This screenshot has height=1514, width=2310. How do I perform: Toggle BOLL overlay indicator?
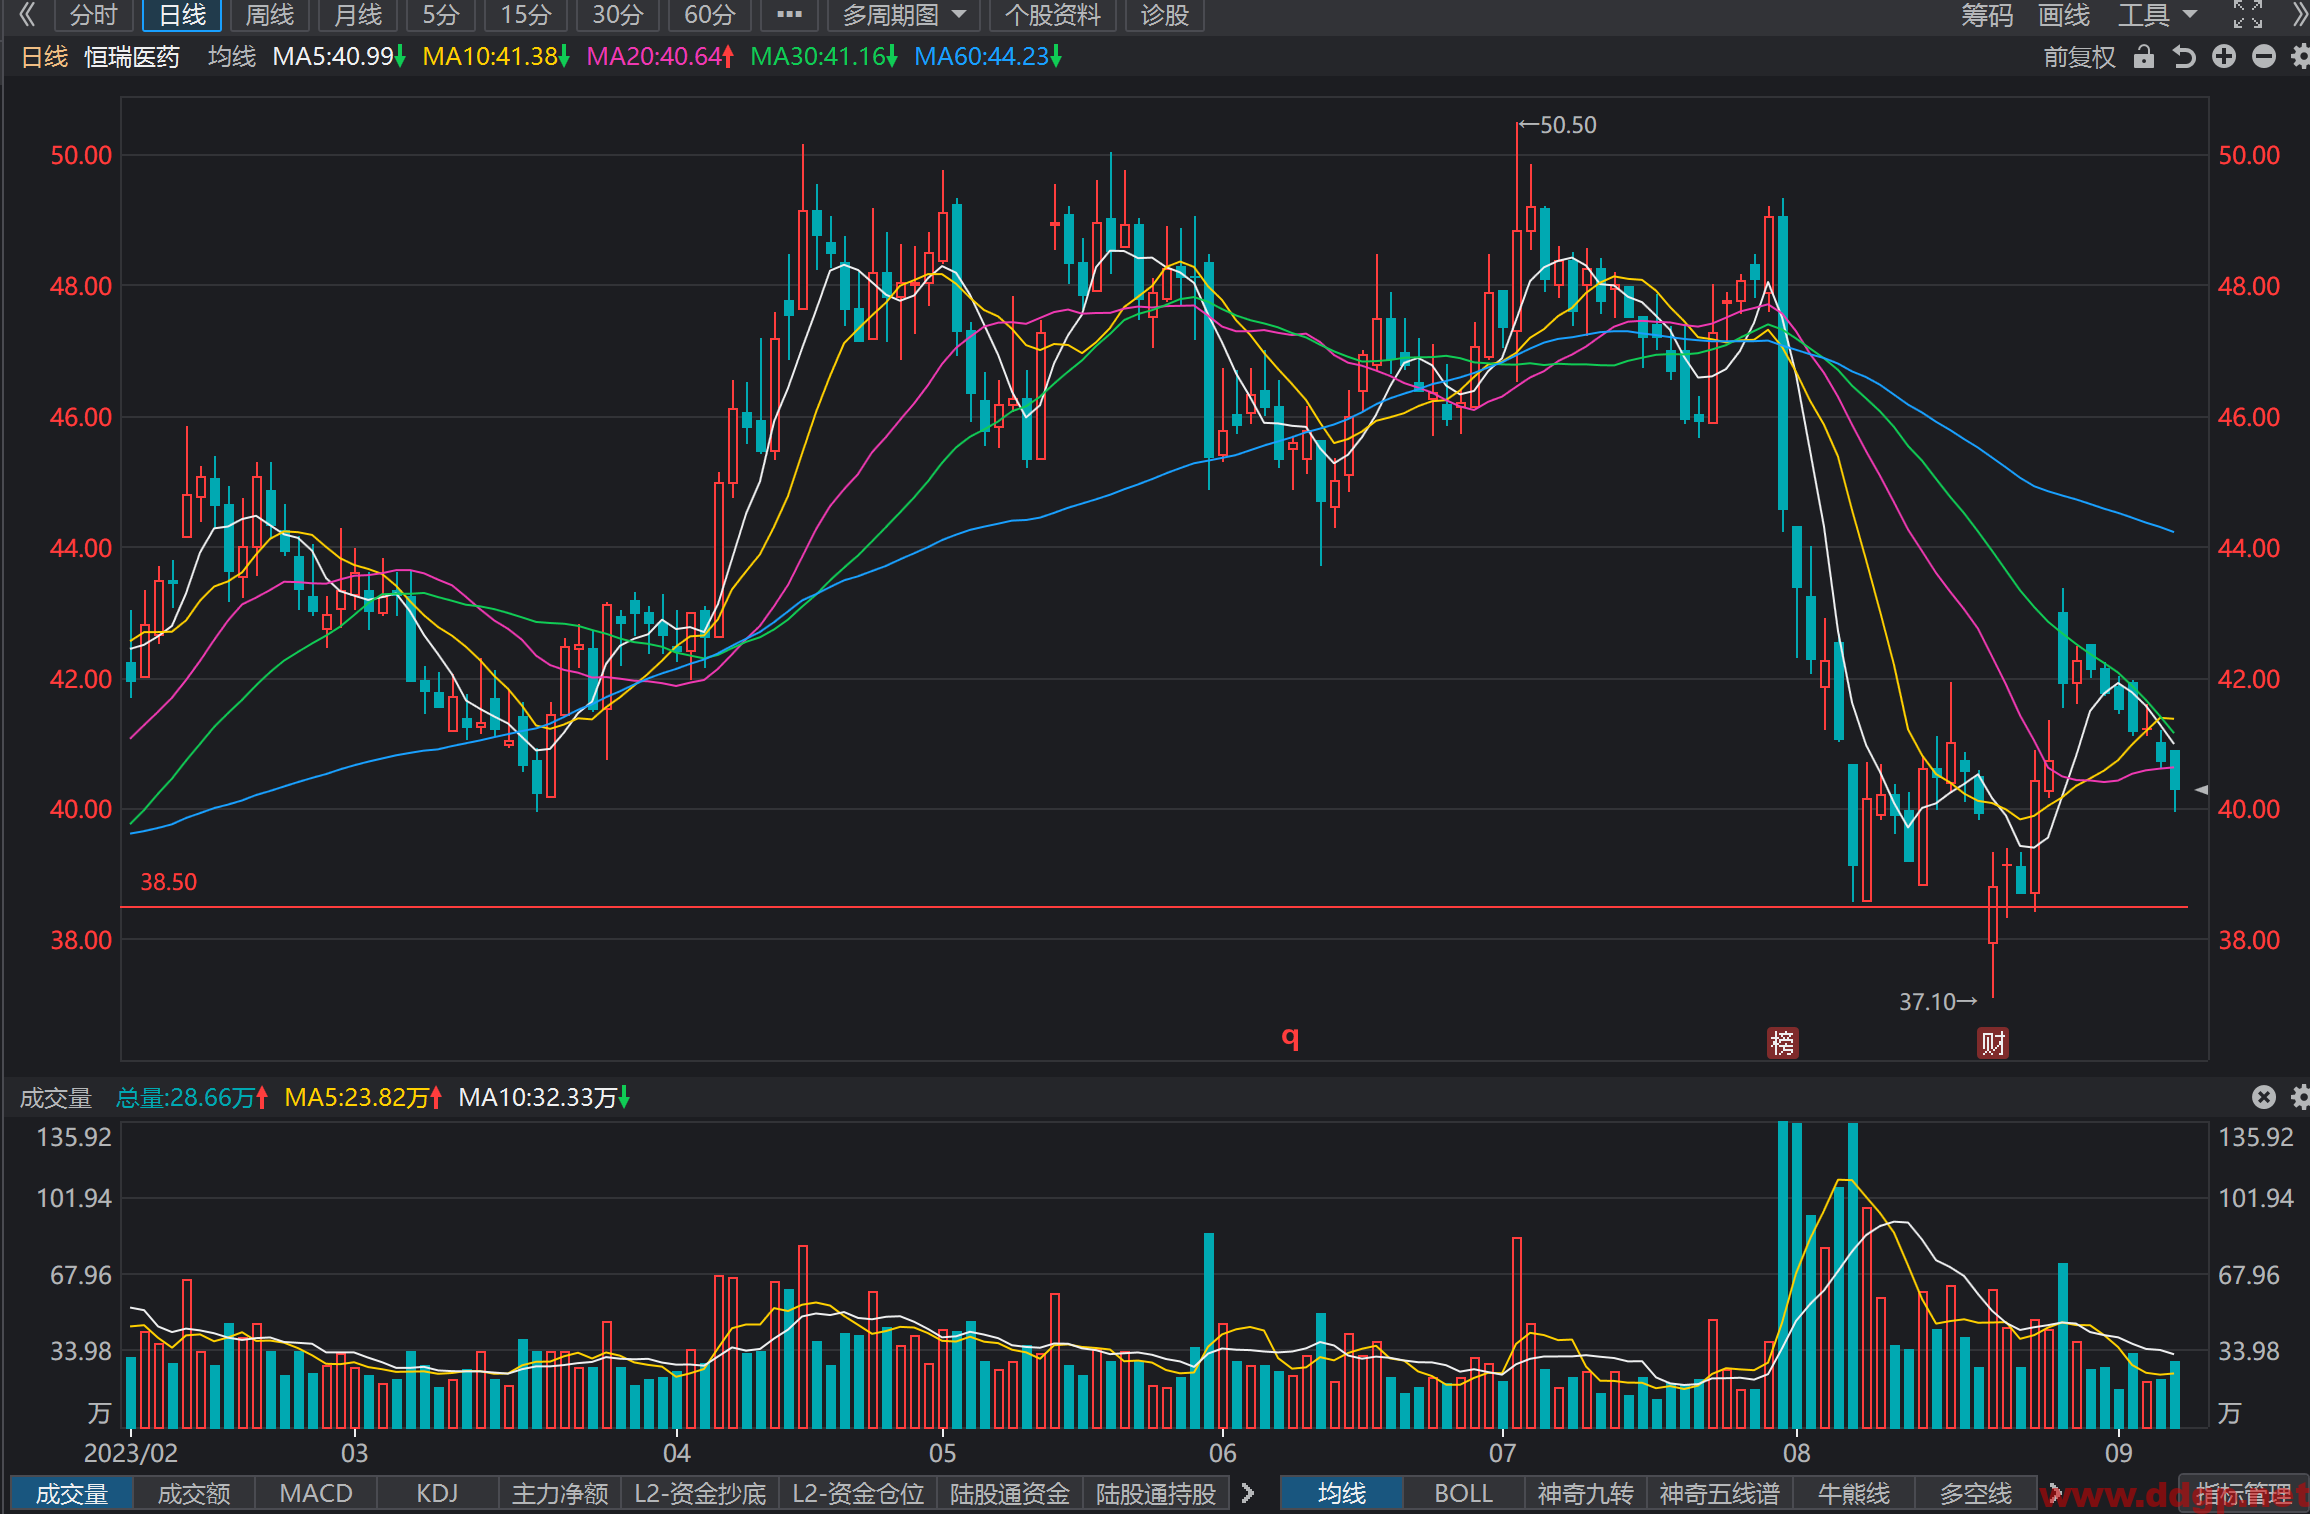coord(1463,1493)
